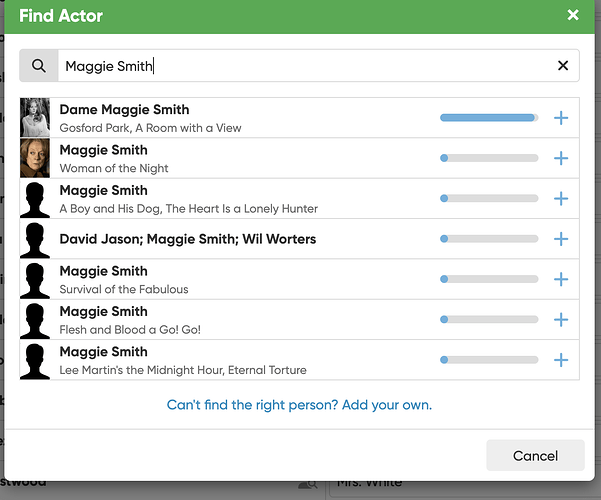This screenshot has height=500, width=601.
Task: Click the match bar for Dame Maggie Smith
Action: (489, 118)
